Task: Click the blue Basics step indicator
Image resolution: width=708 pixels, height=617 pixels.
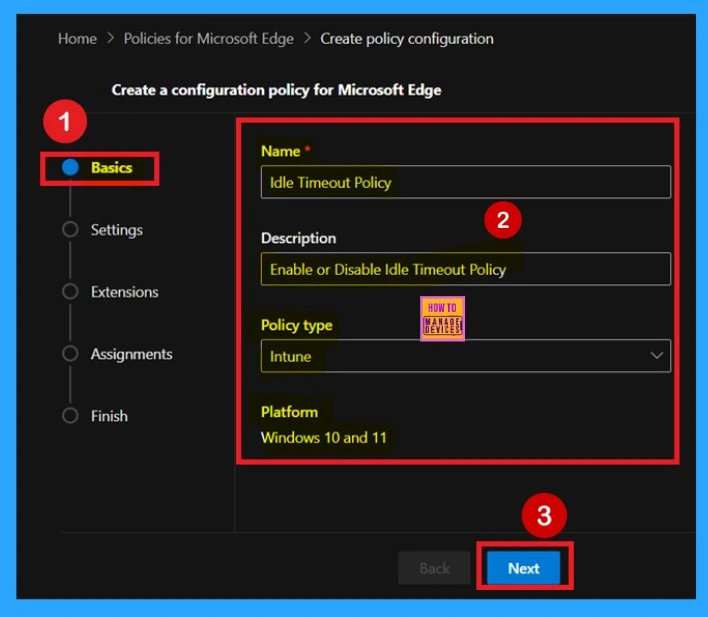Action: pyautogui.click(x=70, y=167)
